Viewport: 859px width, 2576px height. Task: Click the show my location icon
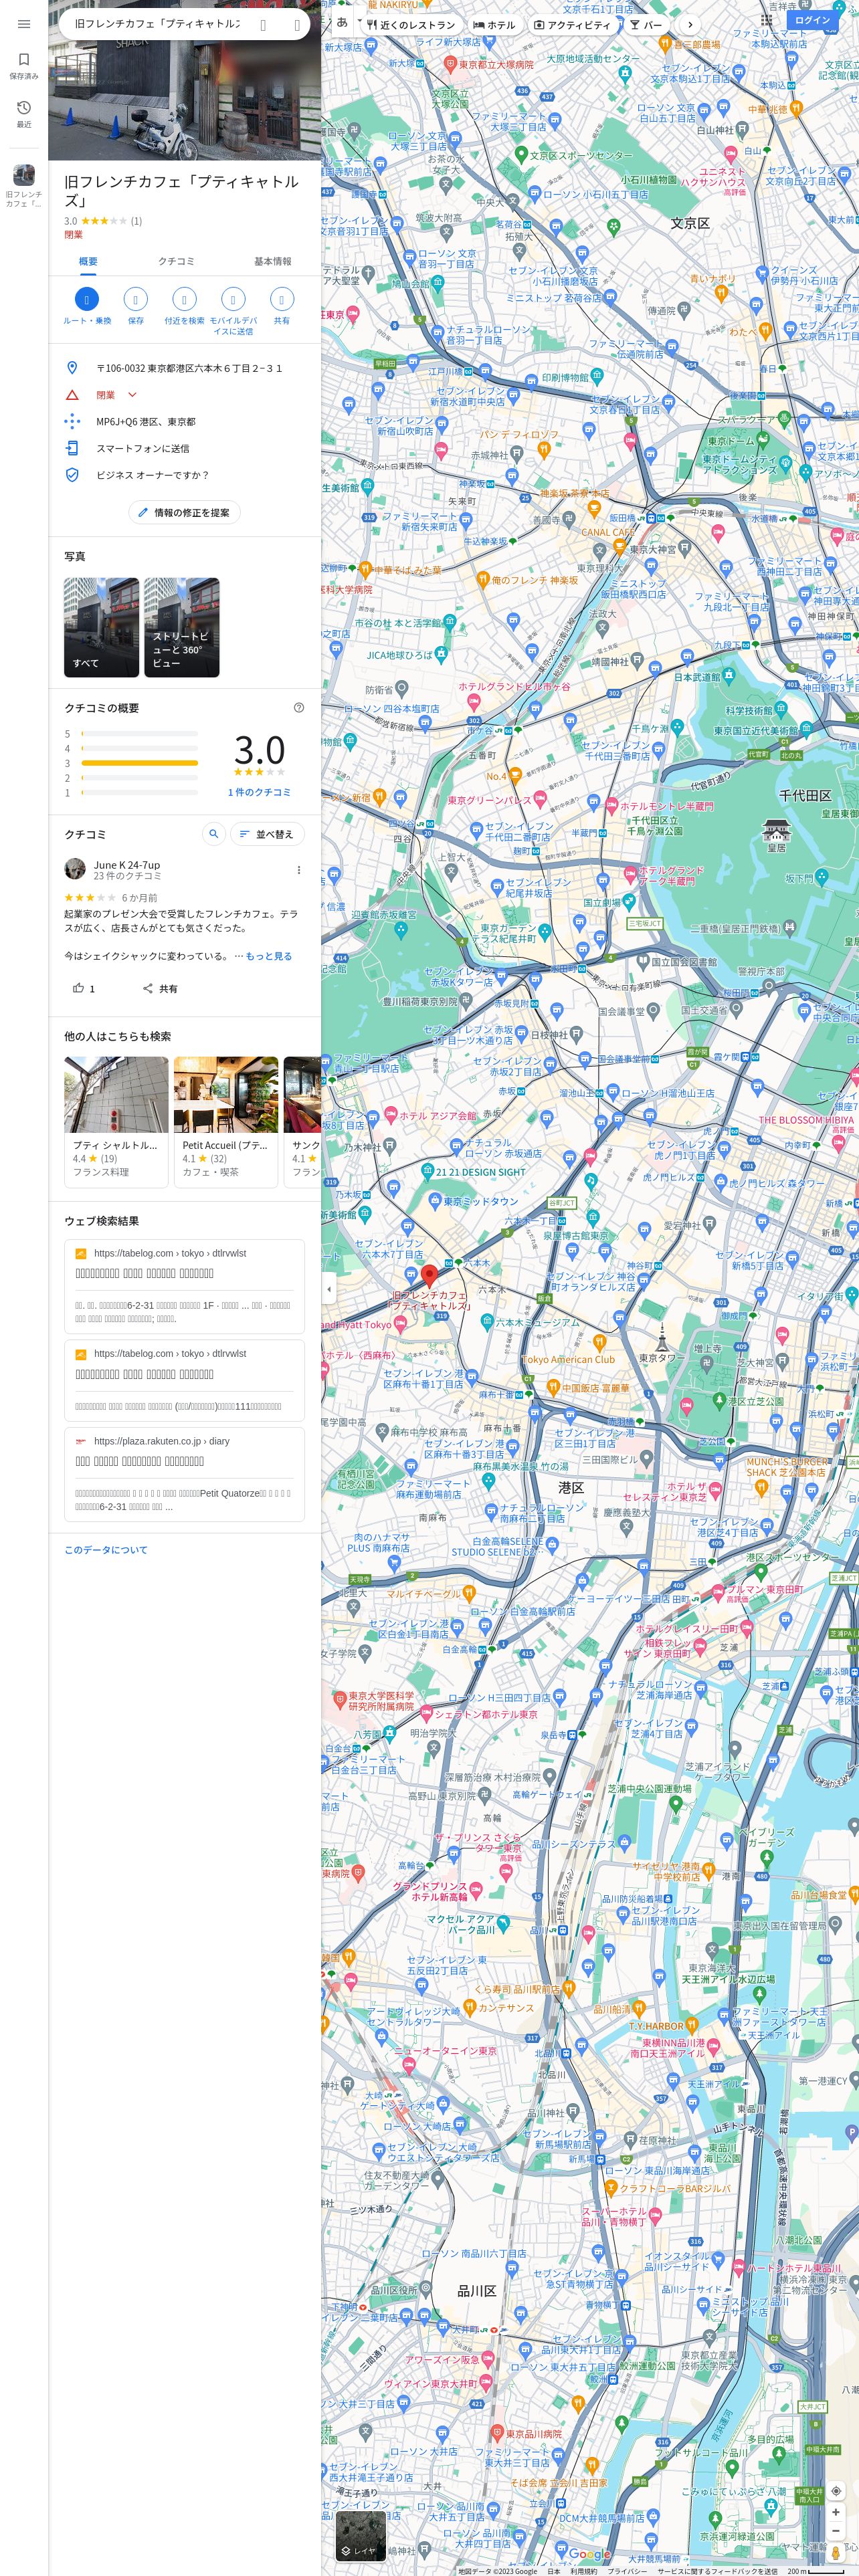tap(836, 2491)
